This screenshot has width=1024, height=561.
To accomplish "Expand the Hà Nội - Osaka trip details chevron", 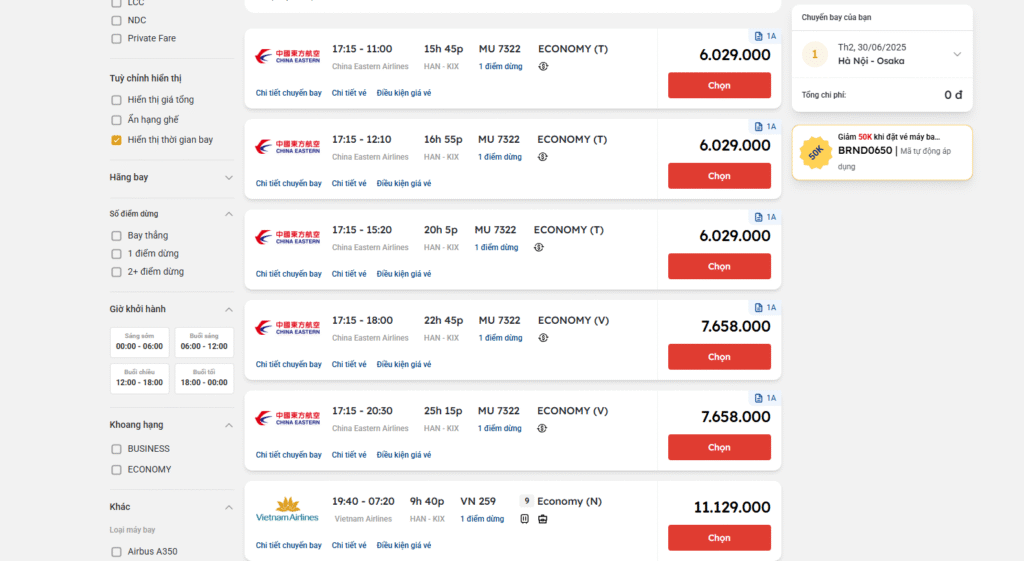I will click(x=957, y=54).
